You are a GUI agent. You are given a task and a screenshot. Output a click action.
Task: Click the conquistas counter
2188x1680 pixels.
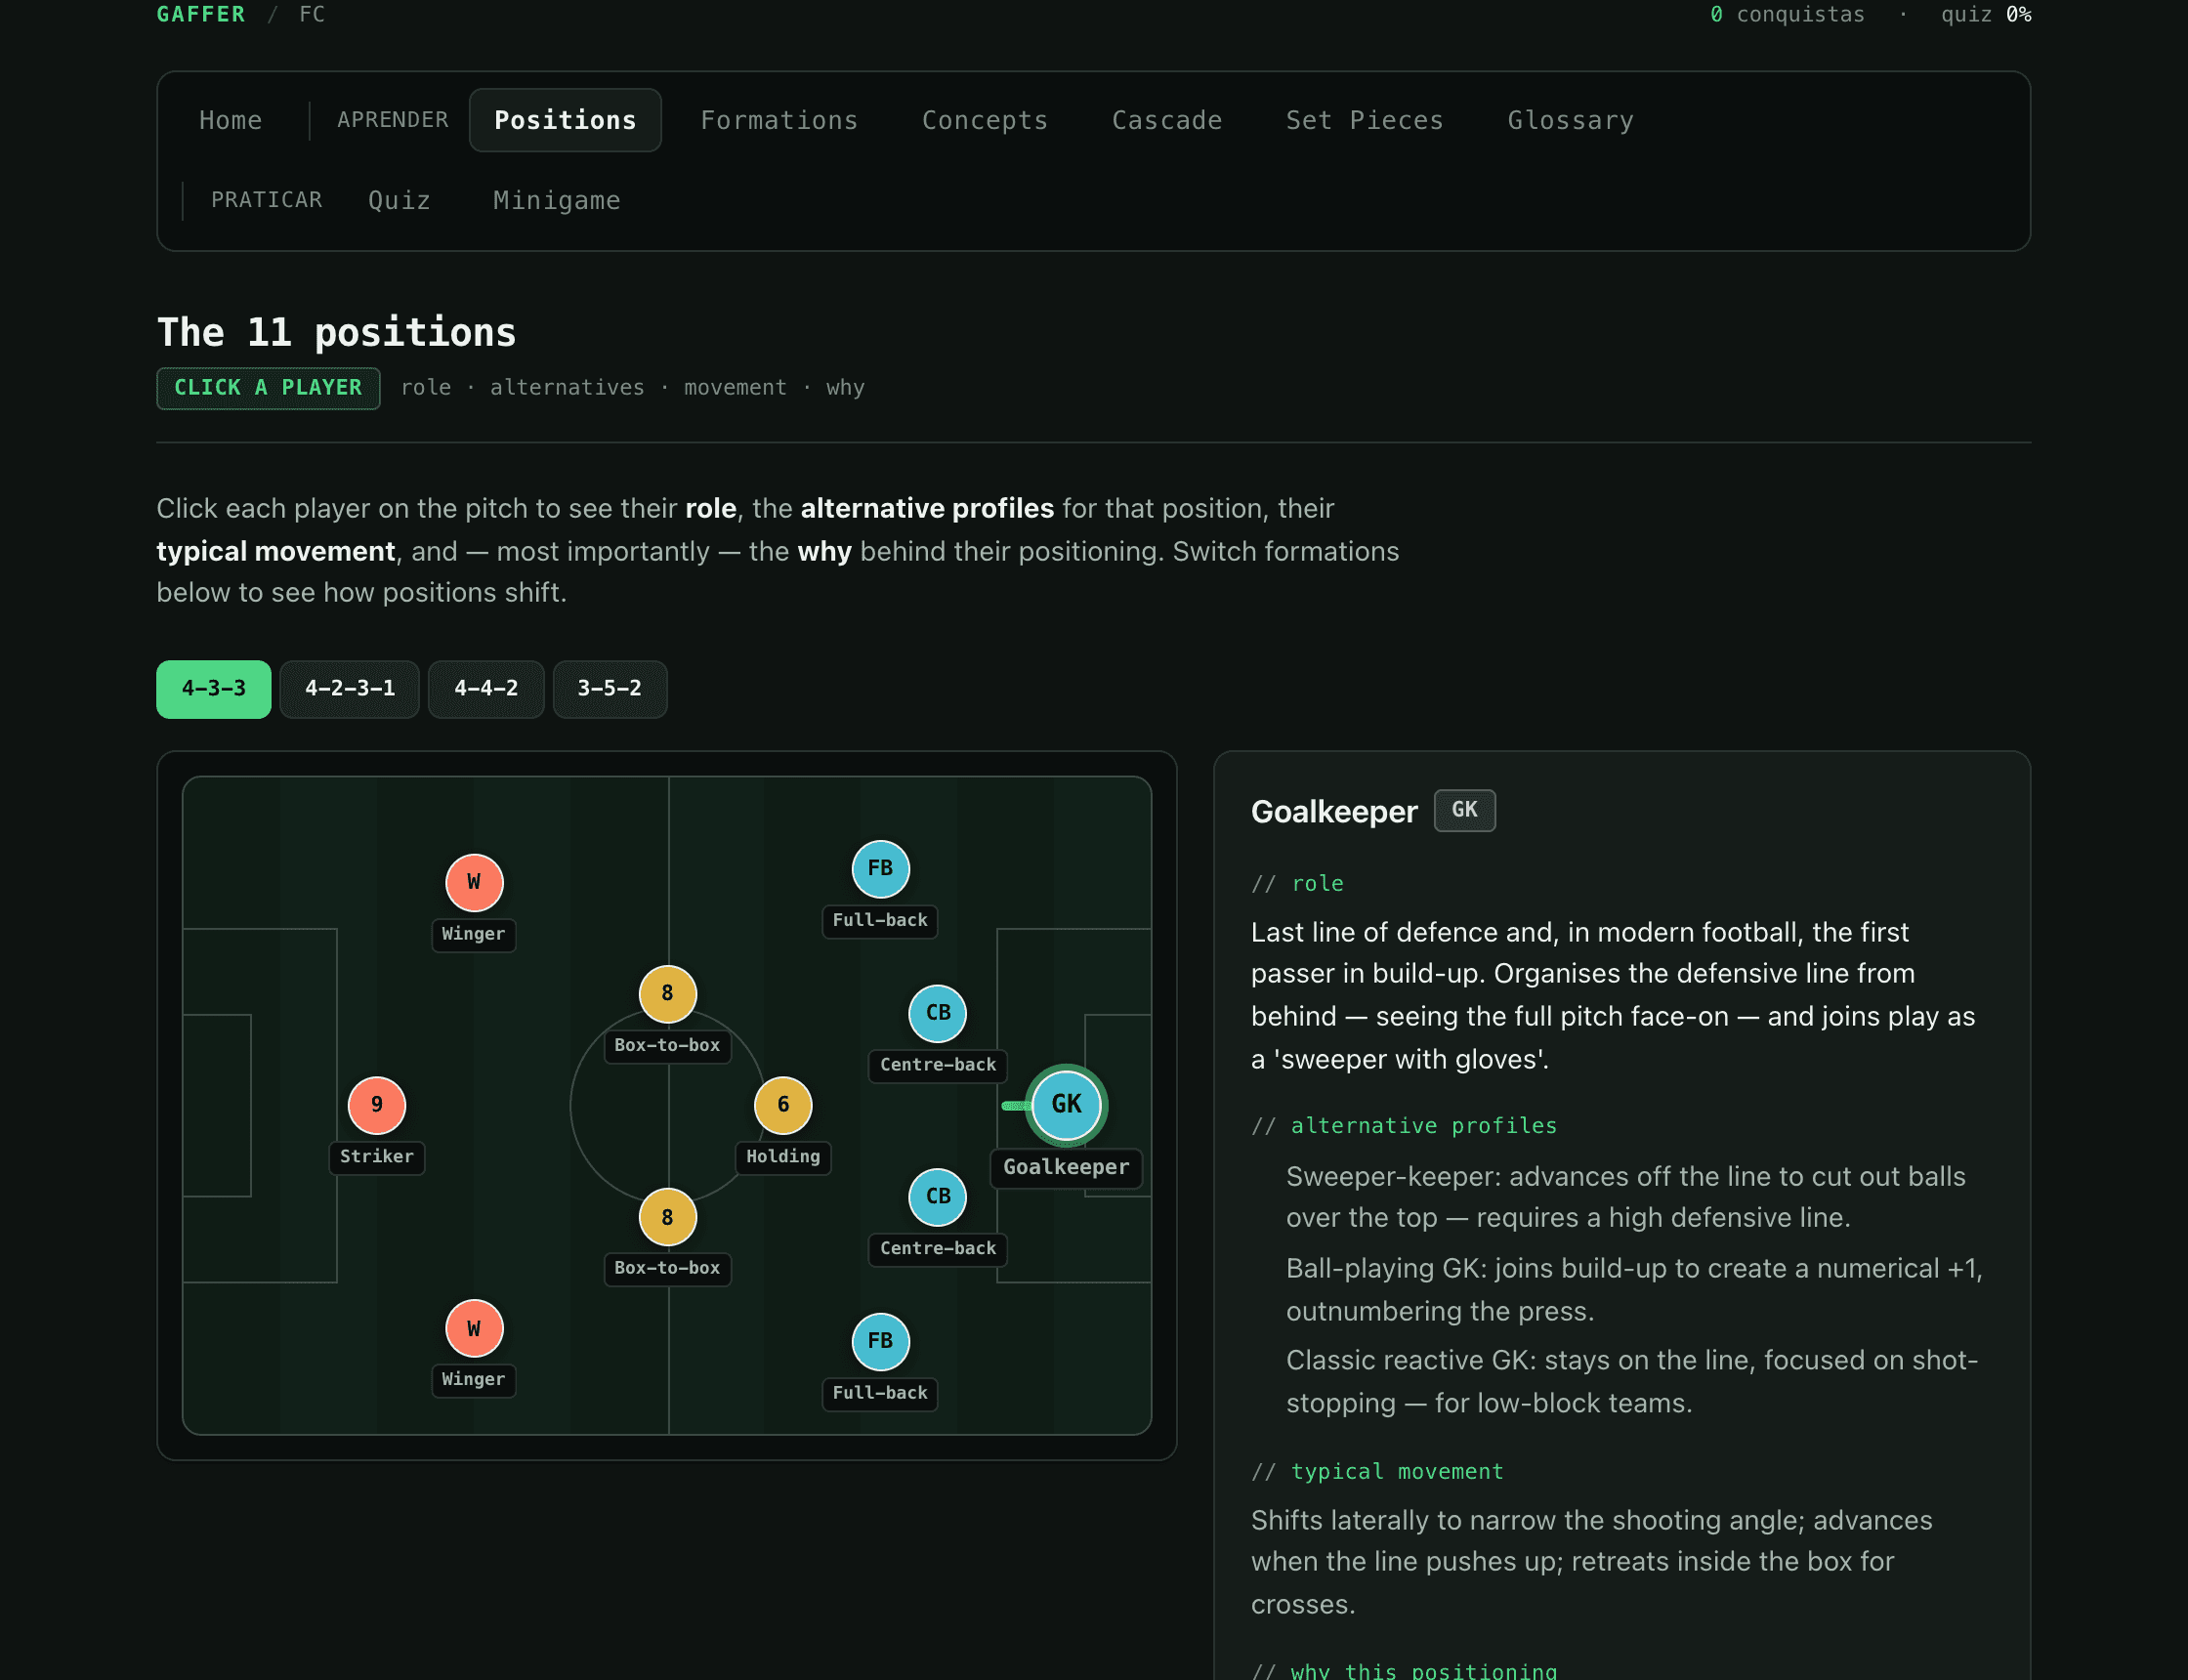1787,14
